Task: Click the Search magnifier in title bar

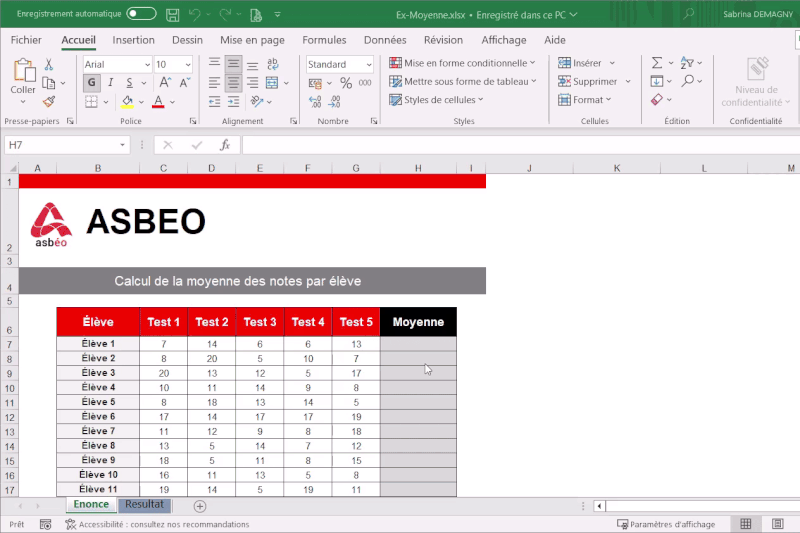Action: [x=689, y=14]
